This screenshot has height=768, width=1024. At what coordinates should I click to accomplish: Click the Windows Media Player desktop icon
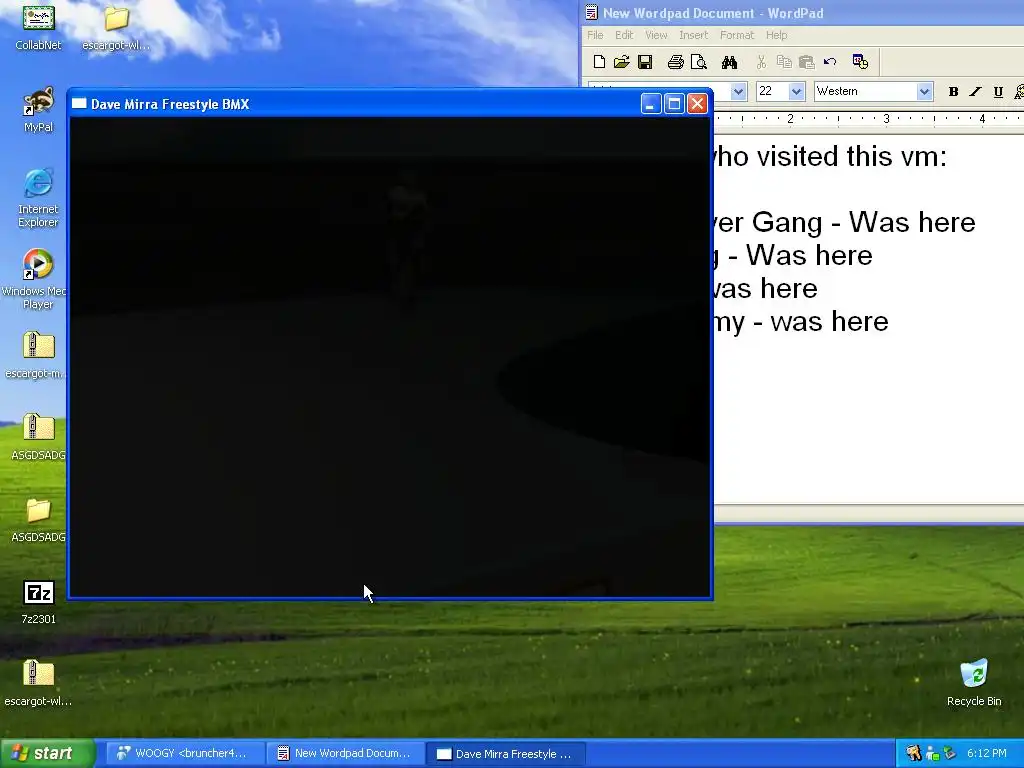(37, 280)
